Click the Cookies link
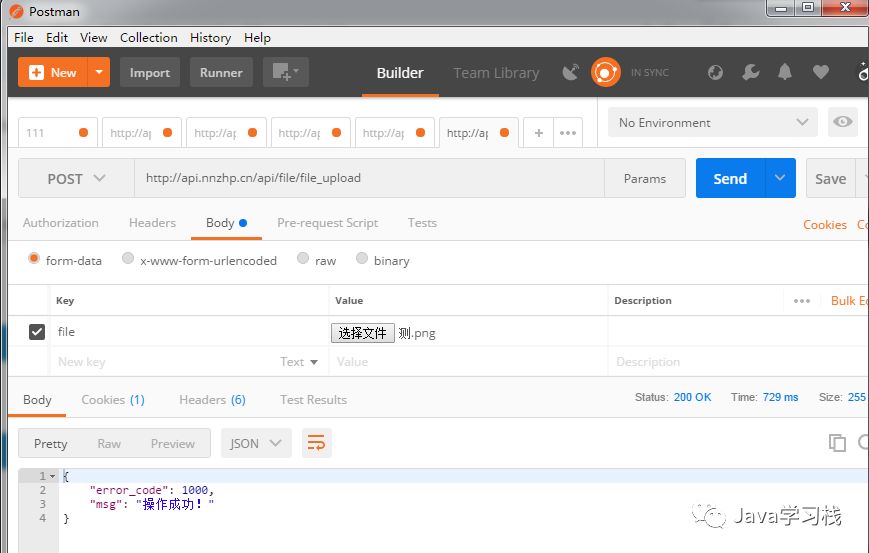Image resolution: width=869 pixels, height=553 pixels. point(825,224)
